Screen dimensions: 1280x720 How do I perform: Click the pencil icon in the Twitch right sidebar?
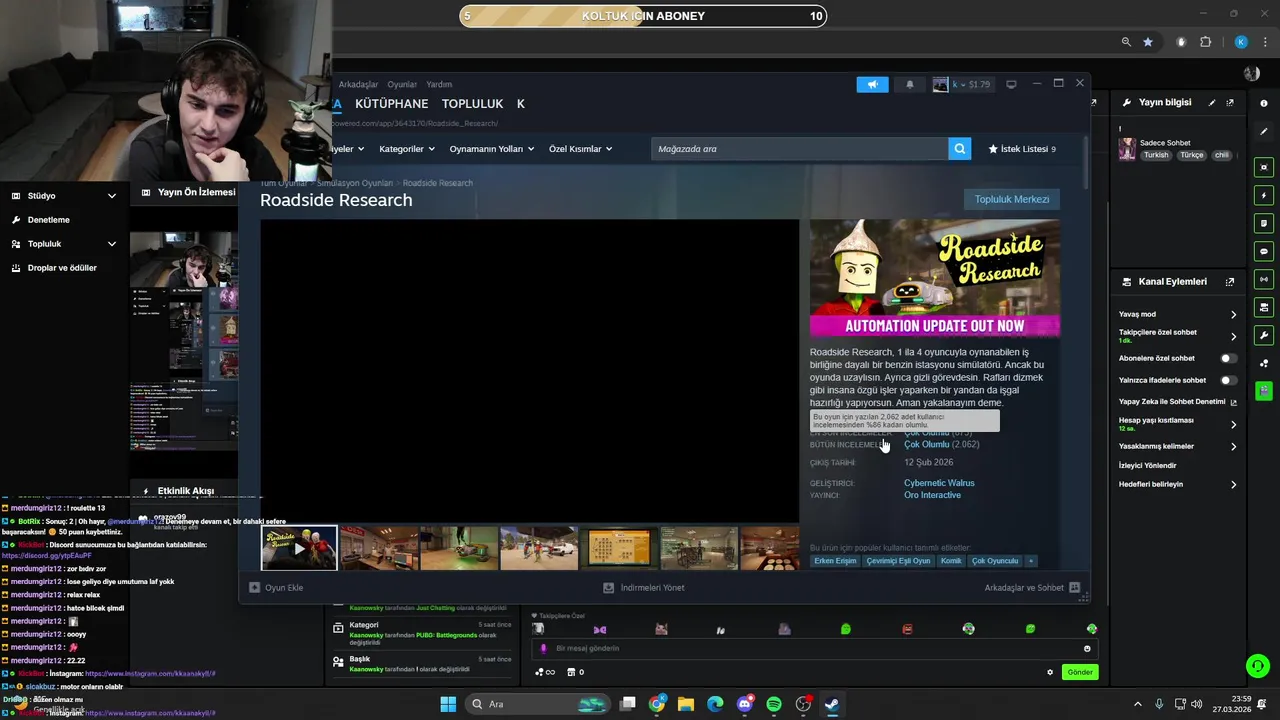pyautogui.click(x=1264, y=131)
